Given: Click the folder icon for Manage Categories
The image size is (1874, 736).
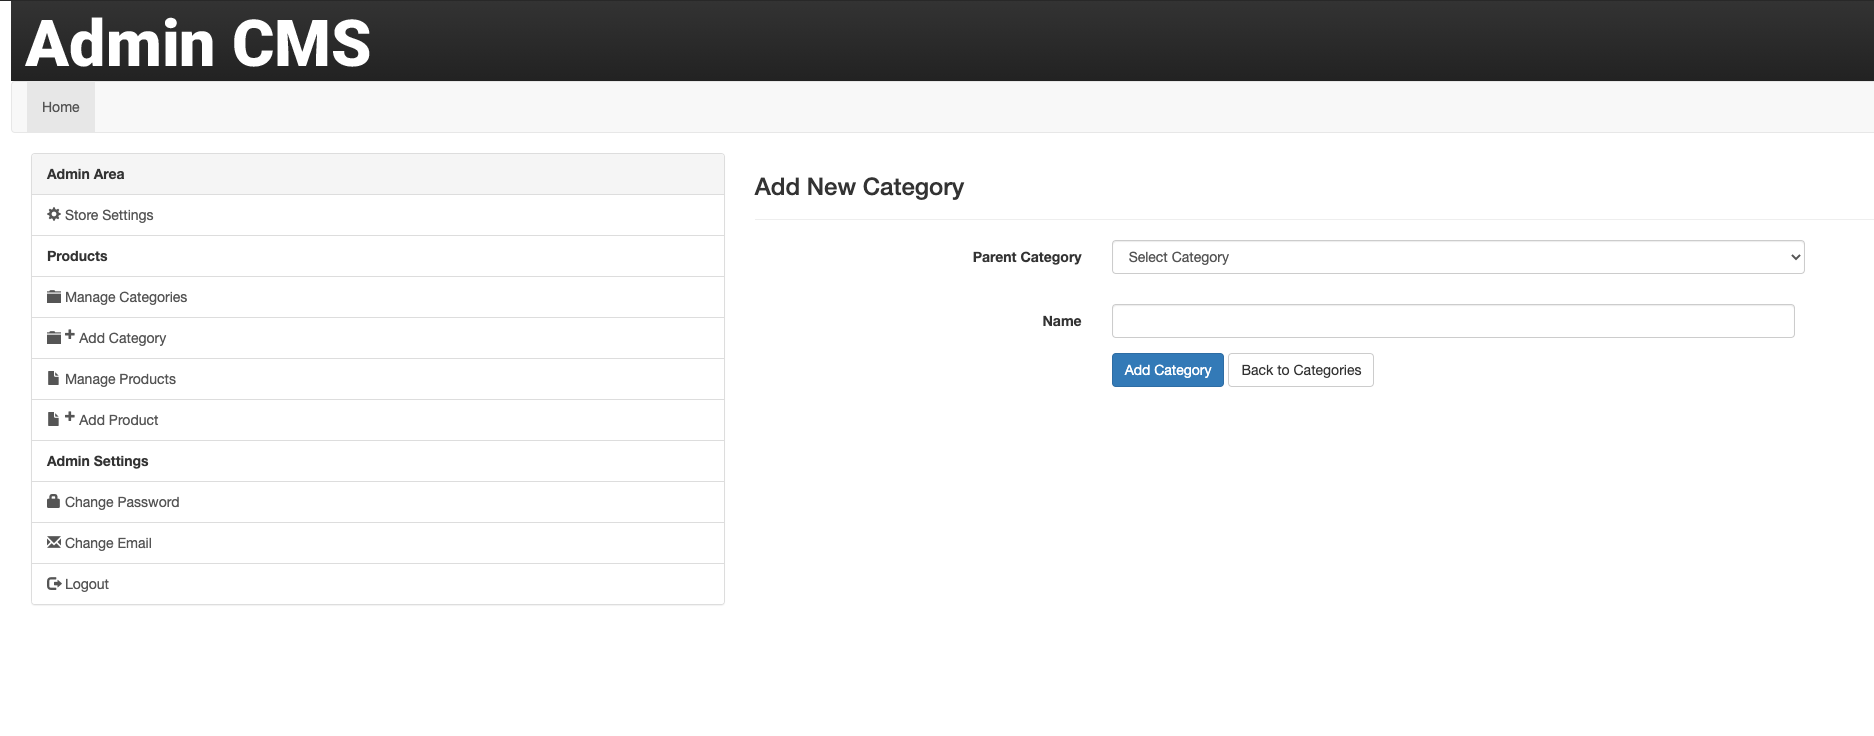Looking at the screenshot, I should coord(54,297).
